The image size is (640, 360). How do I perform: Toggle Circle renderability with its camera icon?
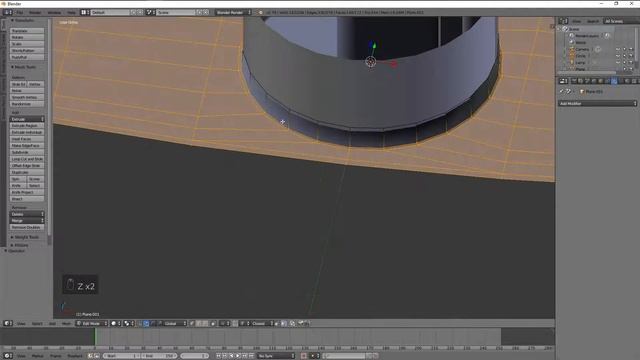(x=631, y=56)
